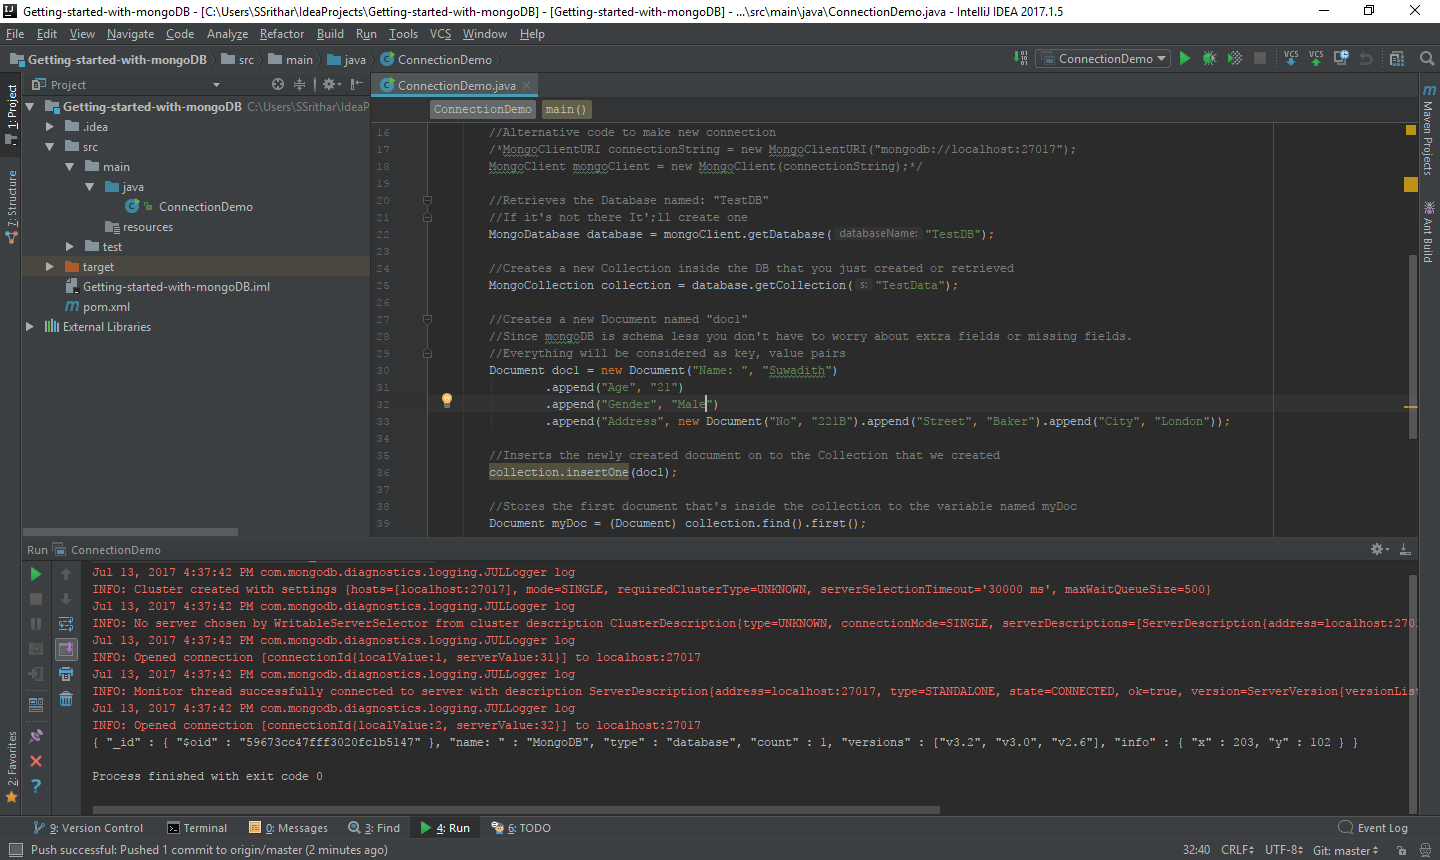
Task: Open 9: Version Control tool window
Action: coord(88,828)
